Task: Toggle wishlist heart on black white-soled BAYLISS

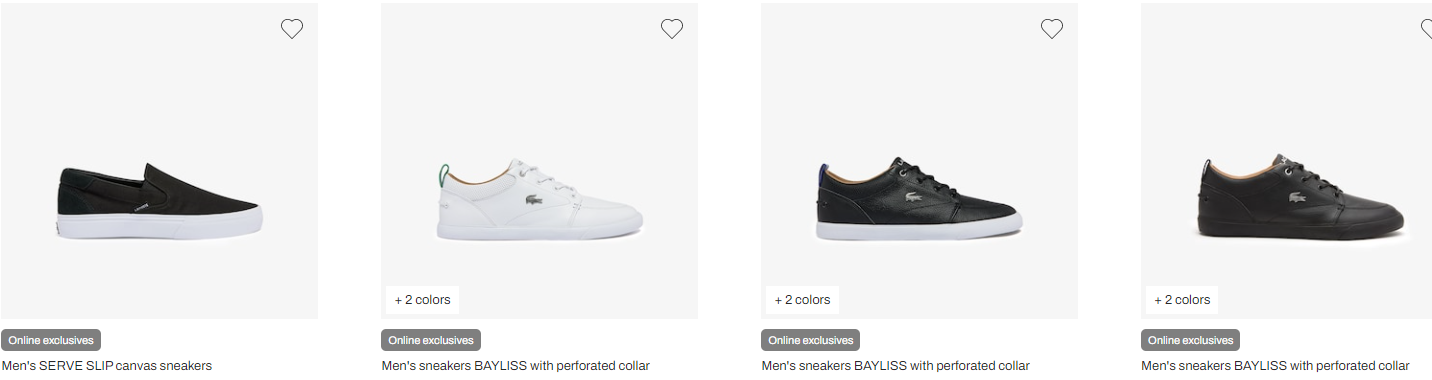Action: (1052, 29)
